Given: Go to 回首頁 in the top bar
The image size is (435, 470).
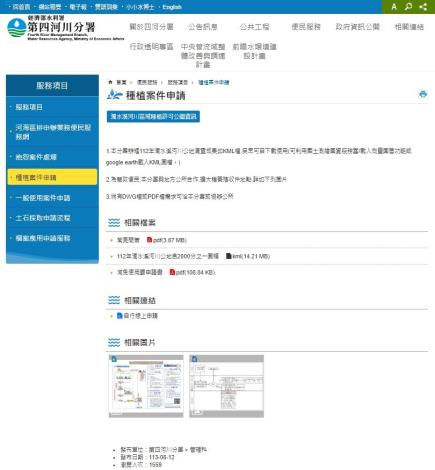Looking at the screenshot, I should point(21,7).
